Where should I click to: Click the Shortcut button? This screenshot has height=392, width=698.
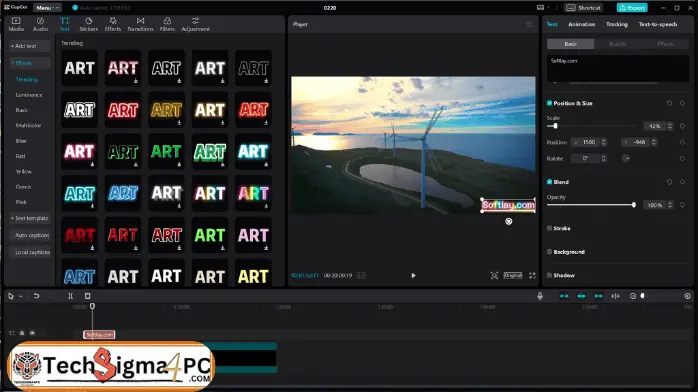click(583, 8)
